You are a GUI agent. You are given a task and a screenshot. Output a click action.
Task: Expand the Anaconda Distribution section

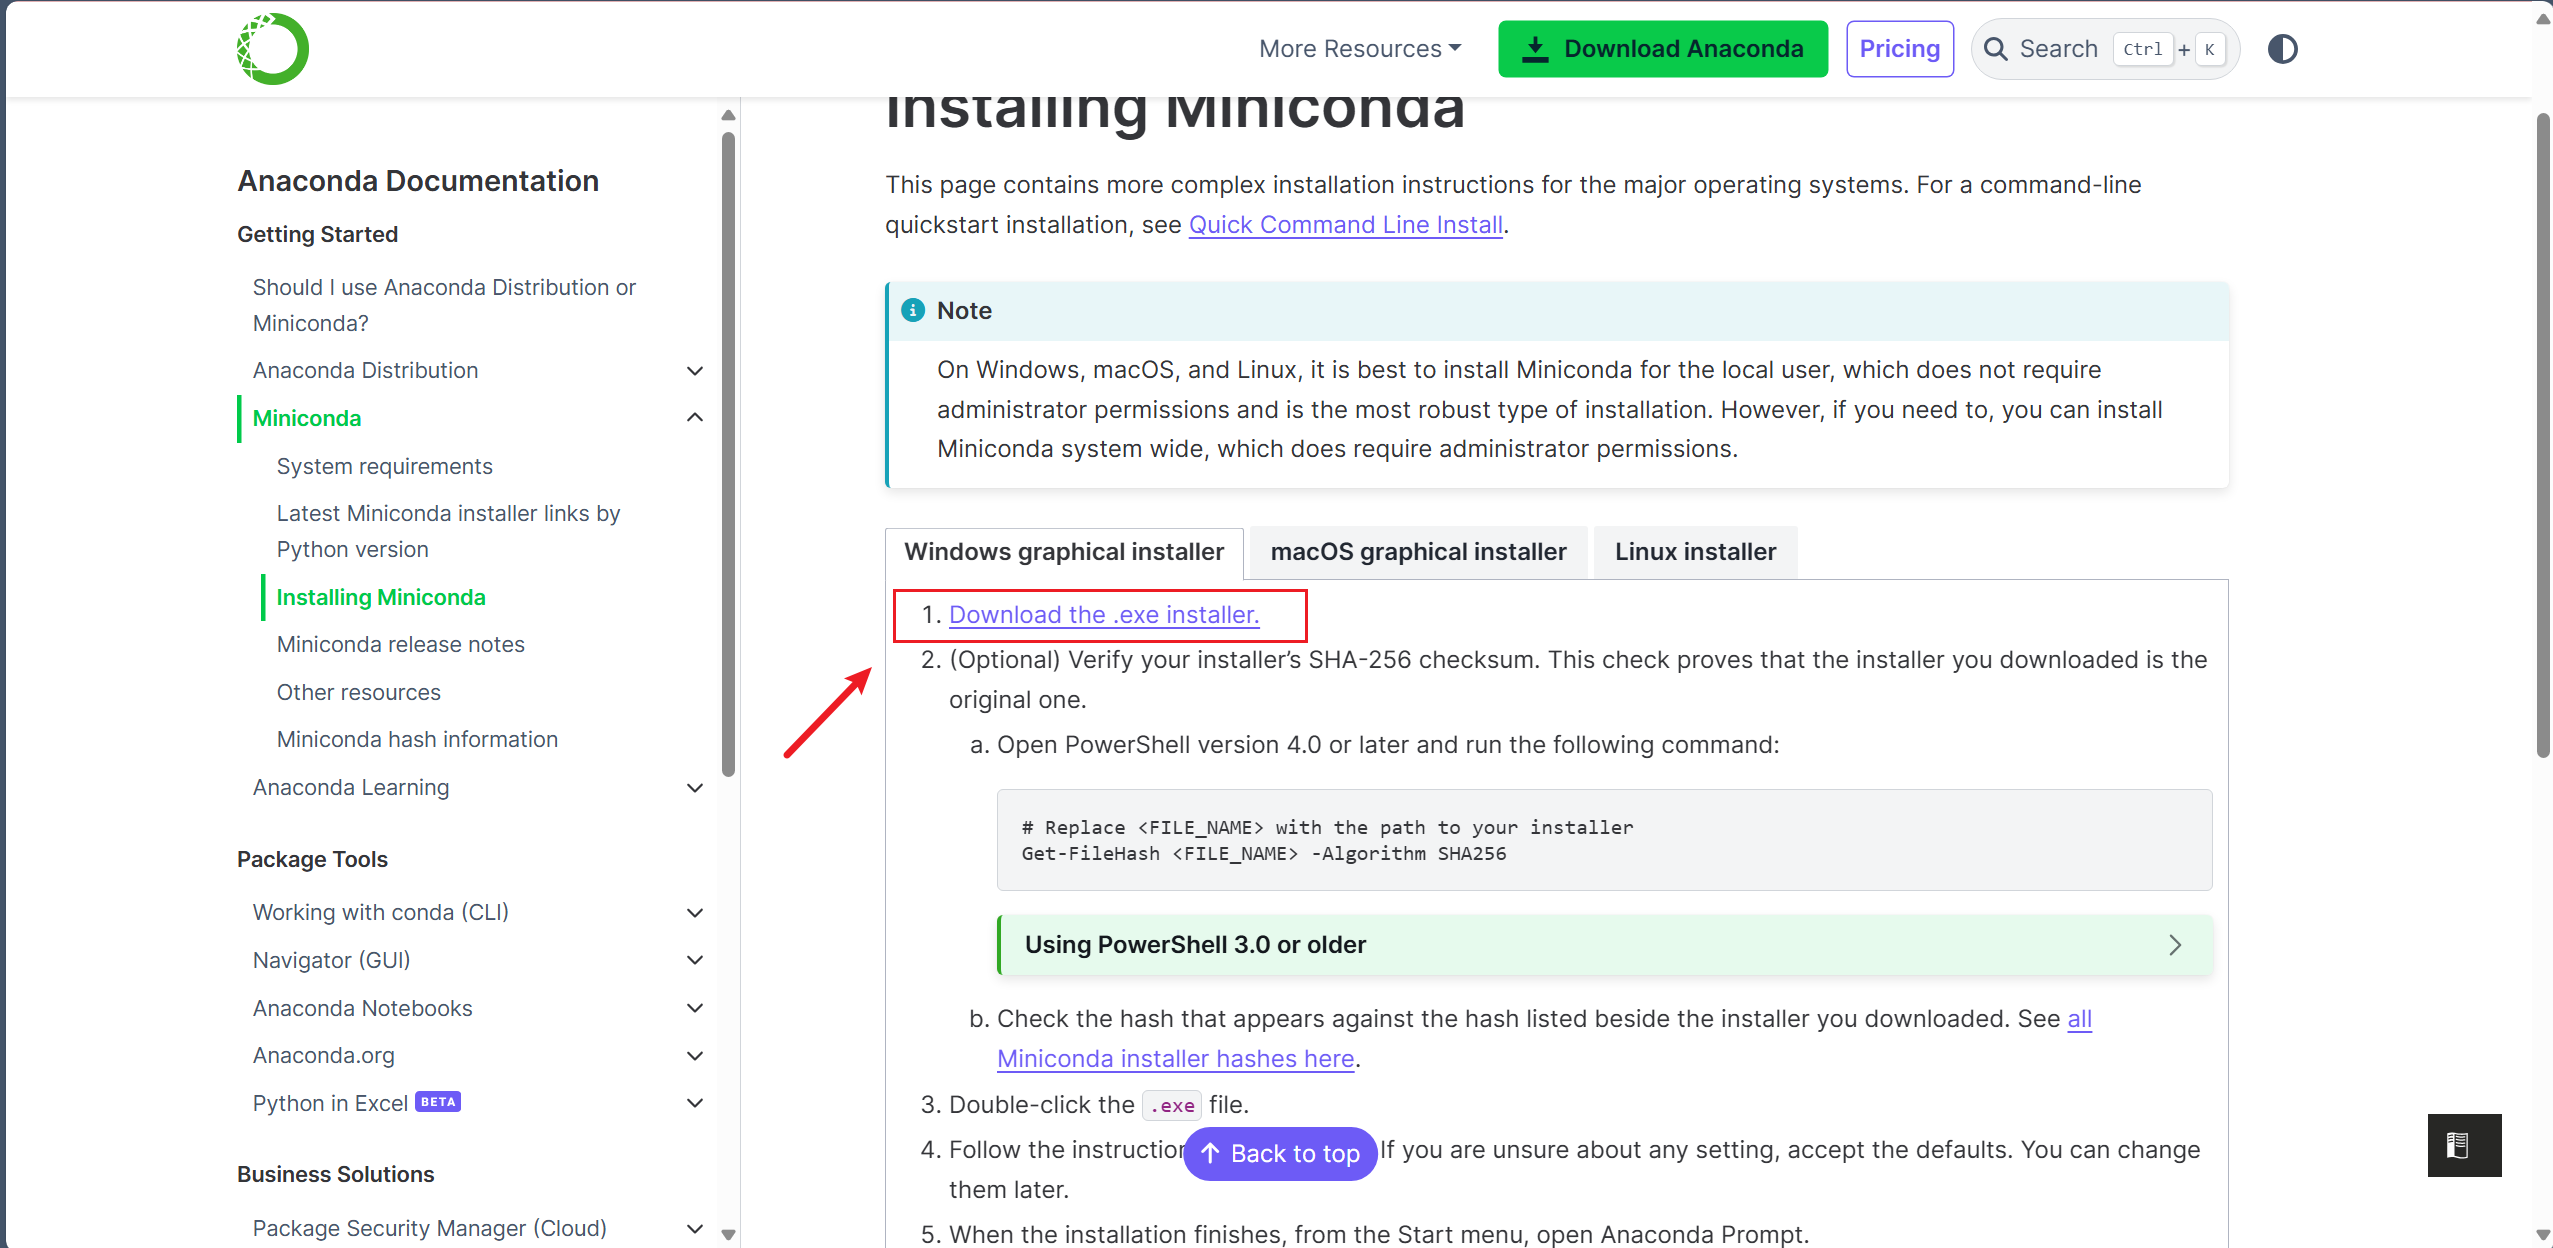point(695,371)
